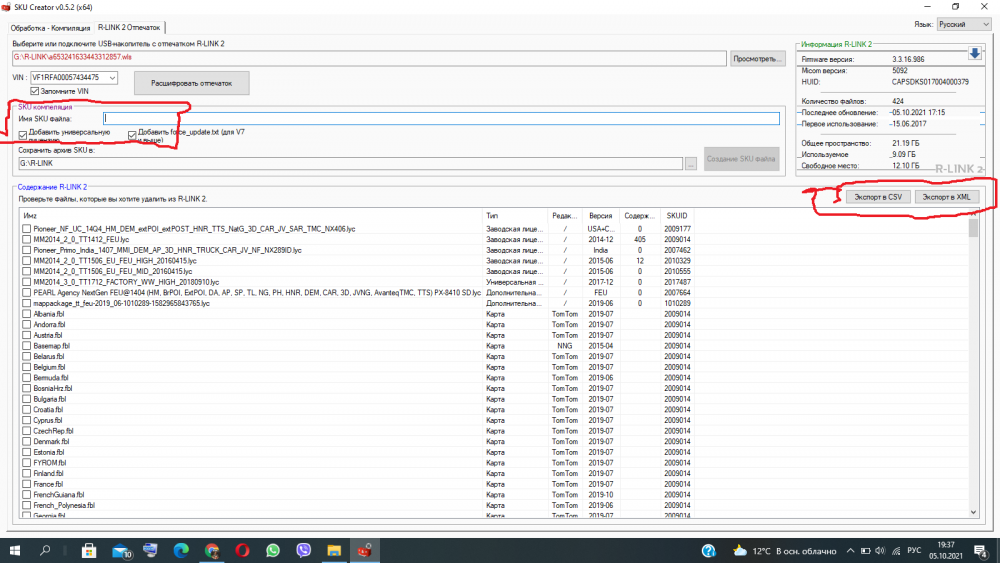Open the Google Chrome taskbar icon
1000x563 pixels.
point(212,550)
